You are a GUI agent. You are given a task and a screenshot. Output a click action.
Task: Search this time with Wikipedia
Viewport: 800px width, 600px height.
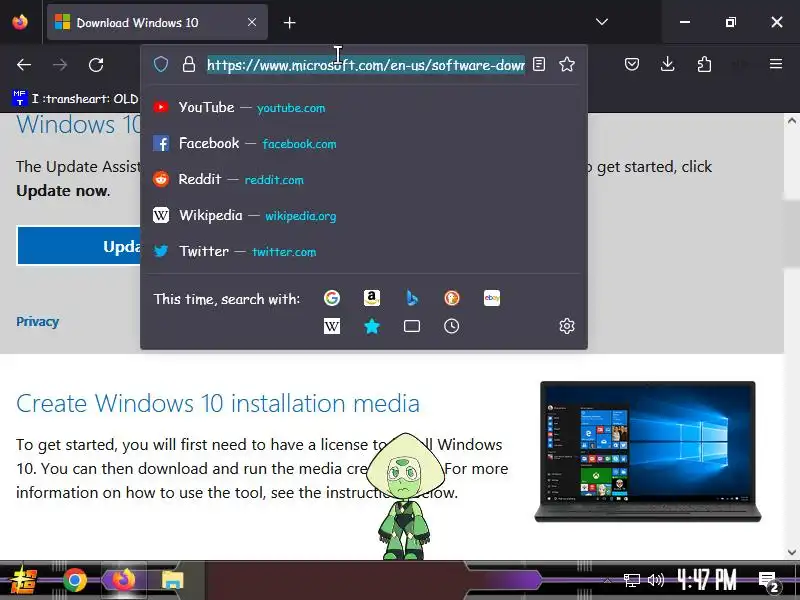coord(332,326)
